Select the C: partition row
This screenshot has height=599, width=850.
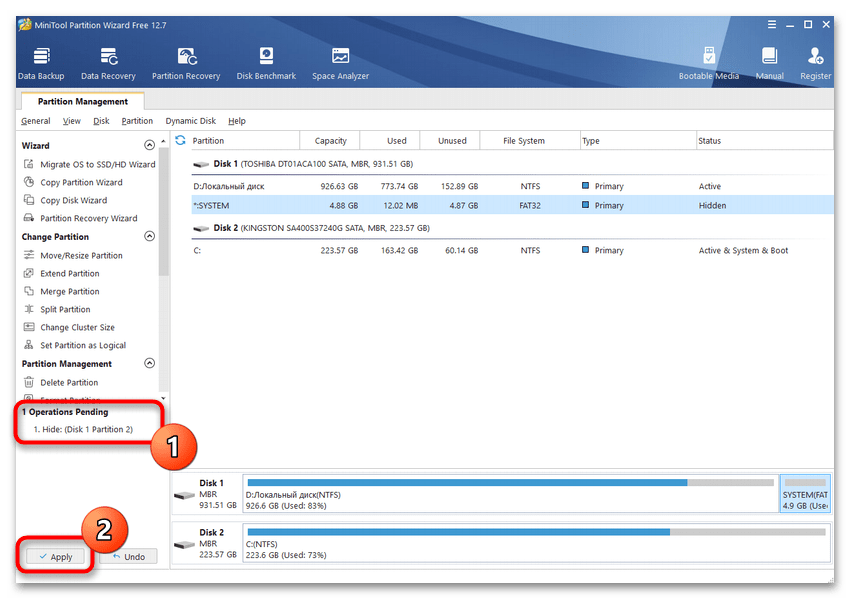(512, 250)
